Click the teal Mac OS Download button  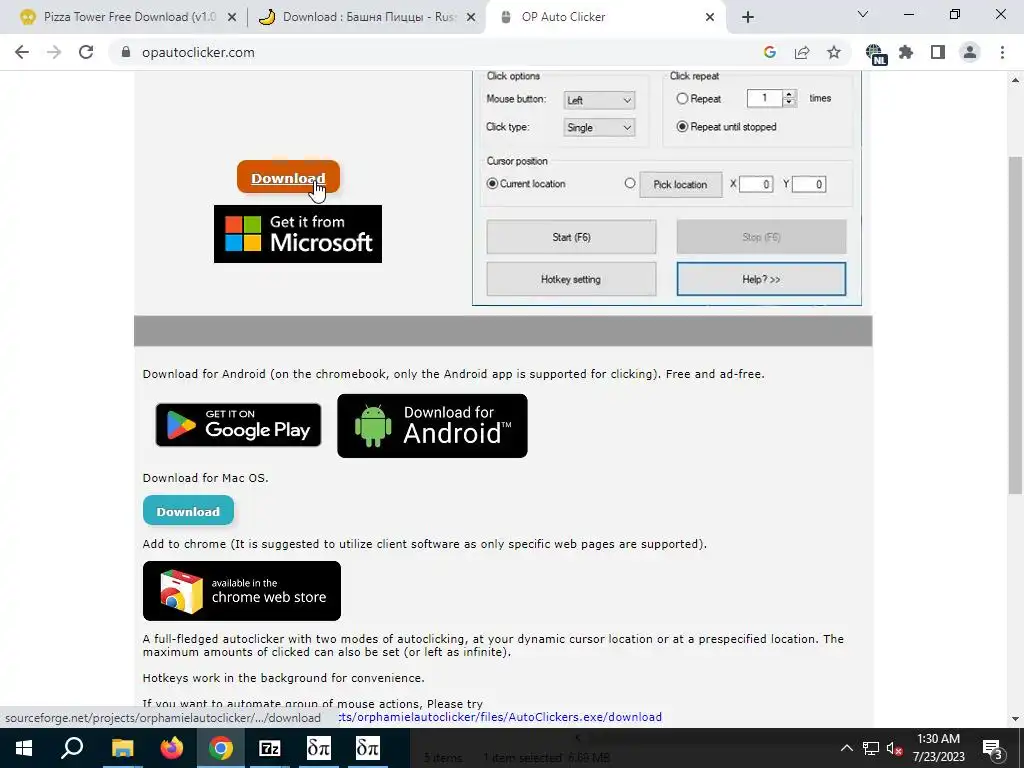[188, 511]
